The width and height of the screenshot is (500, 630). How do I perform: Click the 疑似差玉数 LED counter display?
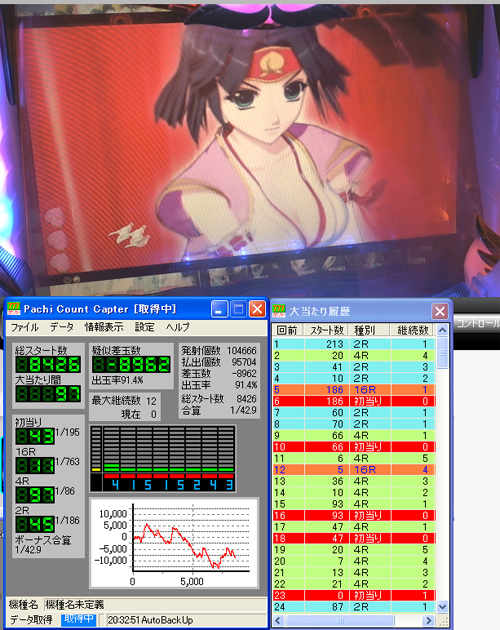[x=131, y=365]
